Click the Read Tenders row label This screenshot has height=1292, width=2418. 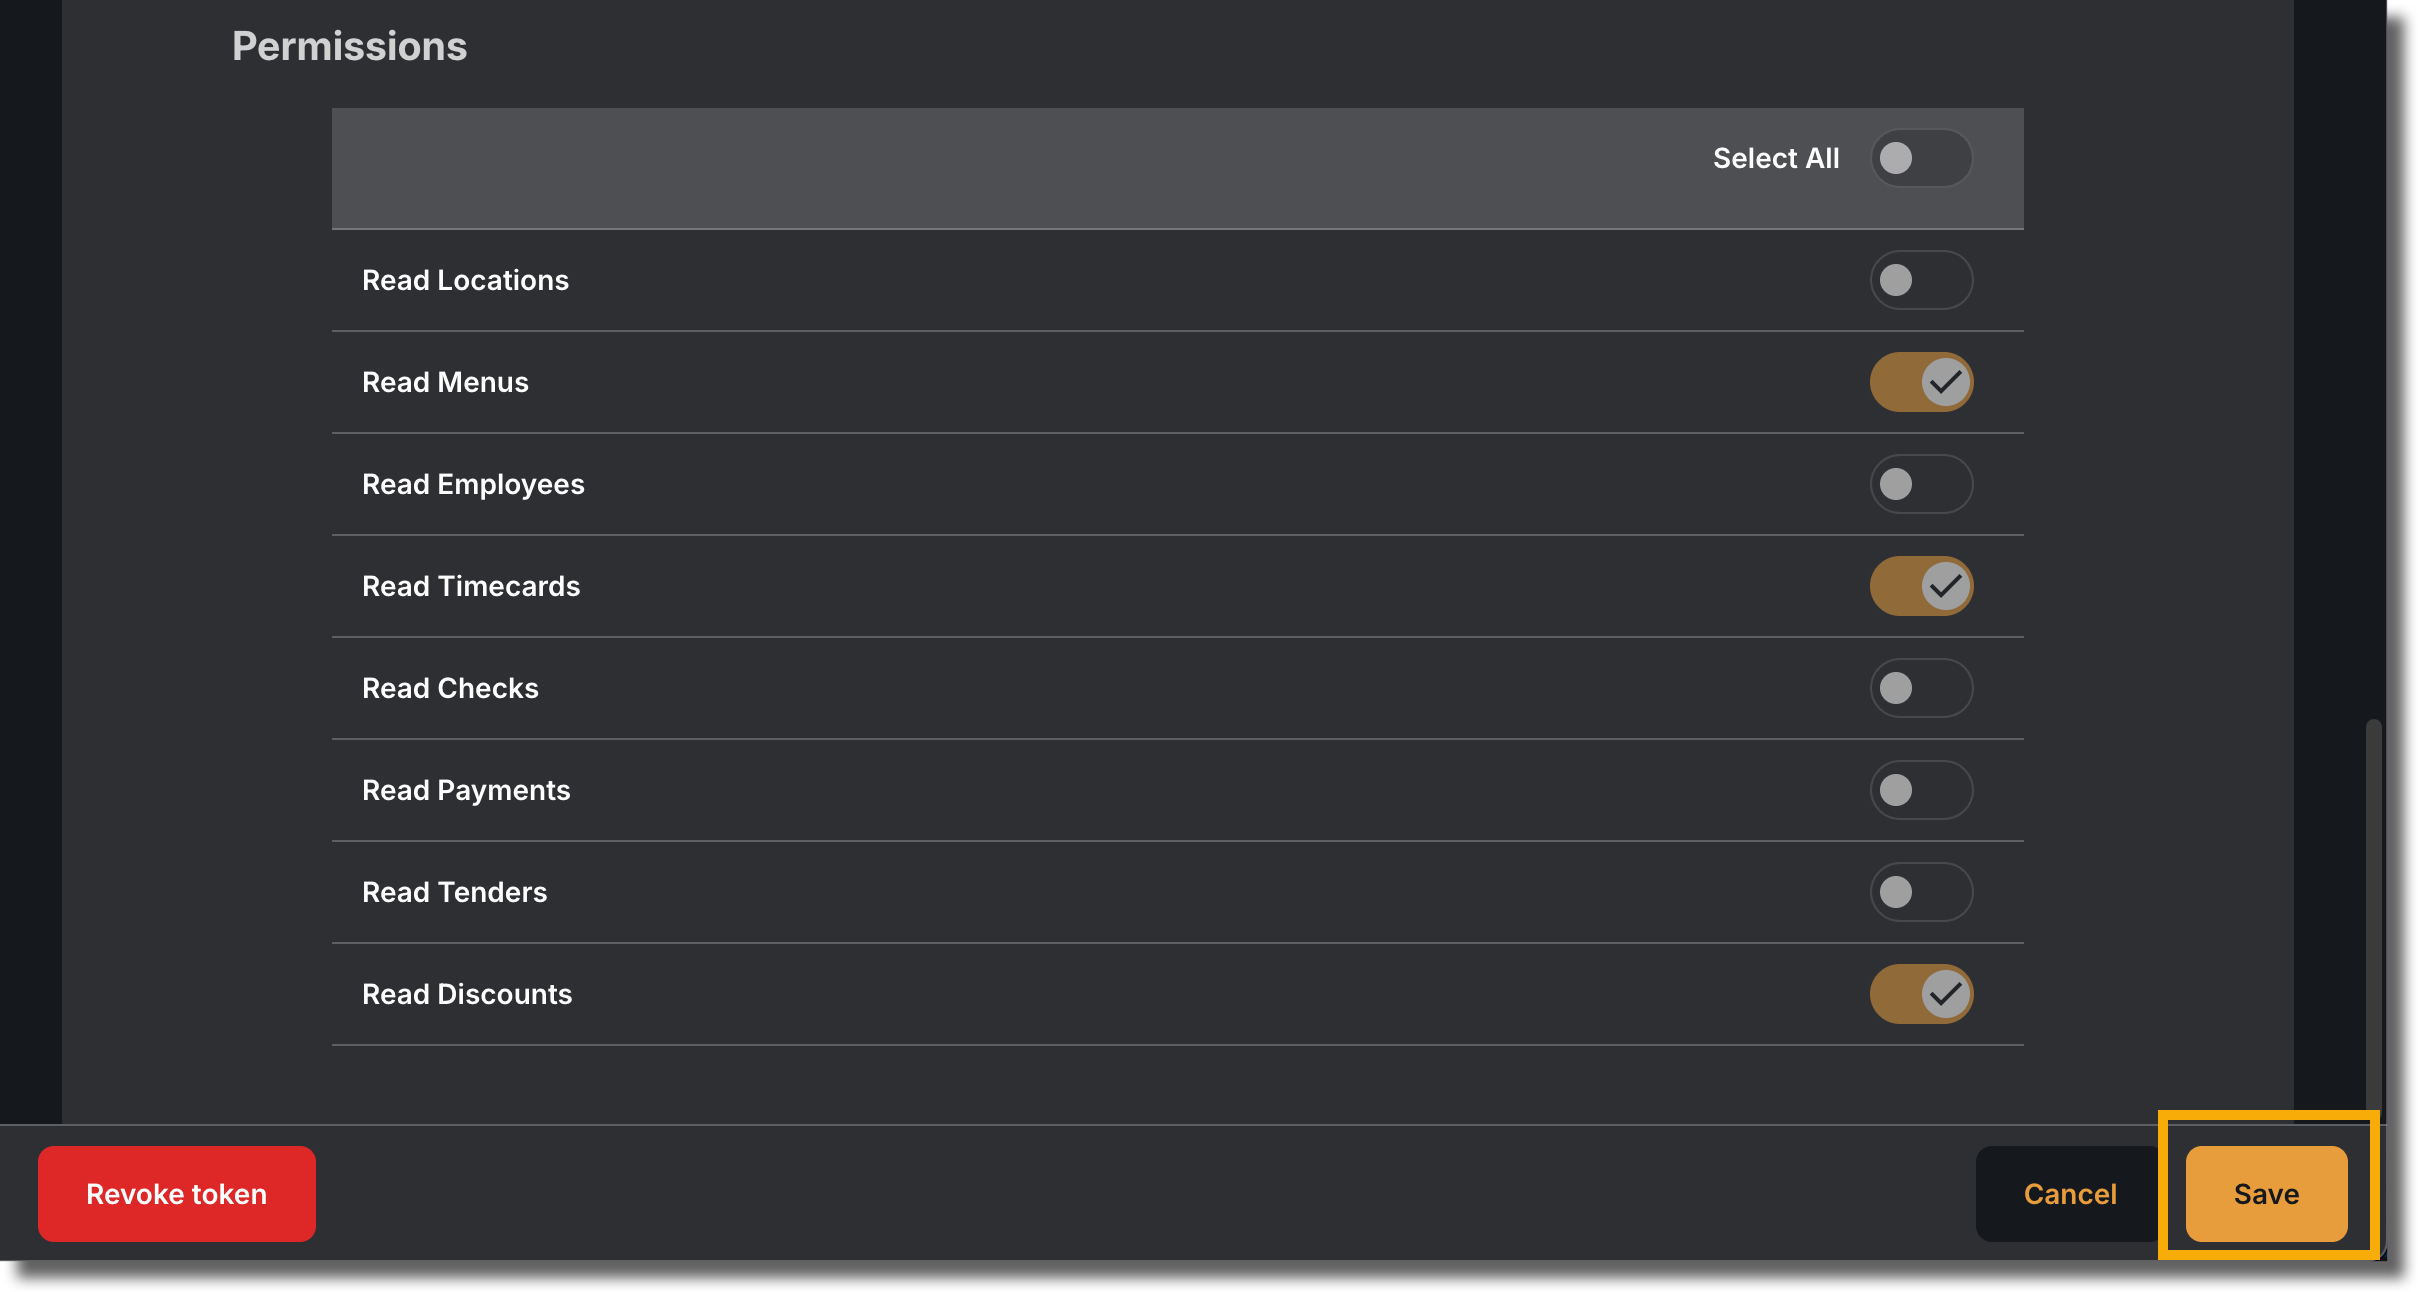coord(455,892)
